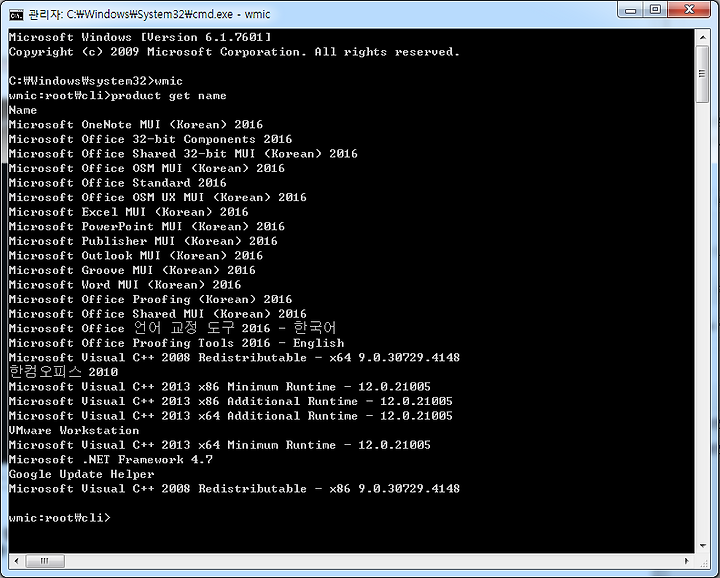Select 'Microsoft Office OSM UX MUI' line

coord(158,197)
